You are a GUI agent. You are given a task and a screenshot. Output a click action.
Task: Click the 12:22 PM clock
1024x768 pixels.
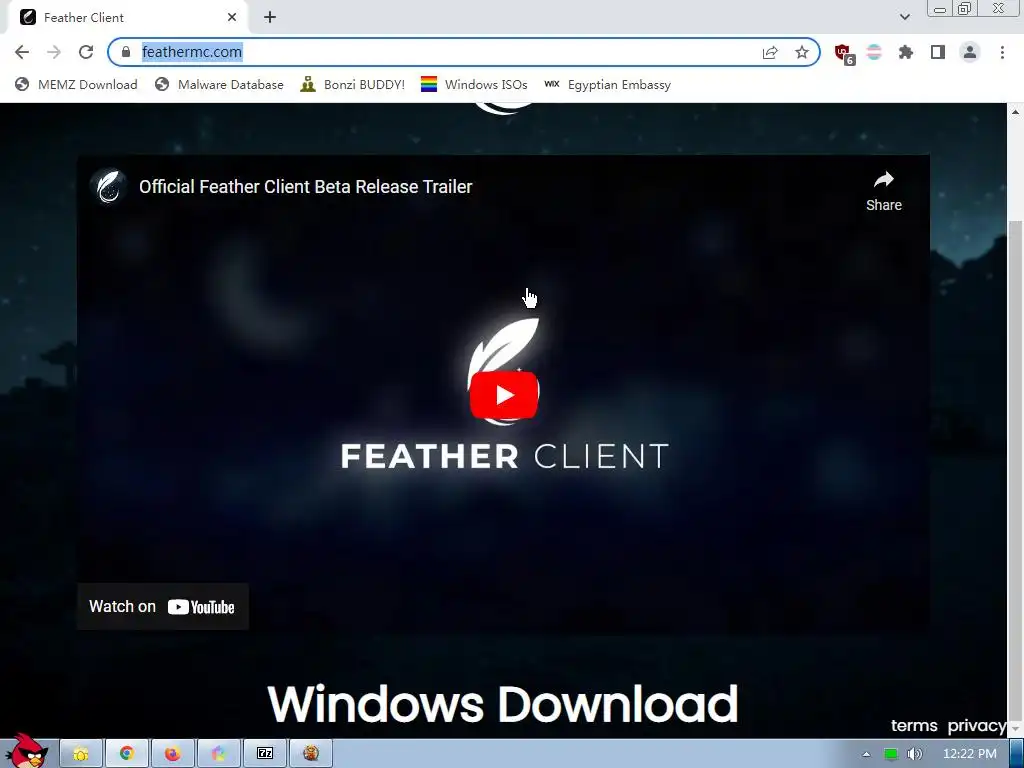click(x=970, y=754)
